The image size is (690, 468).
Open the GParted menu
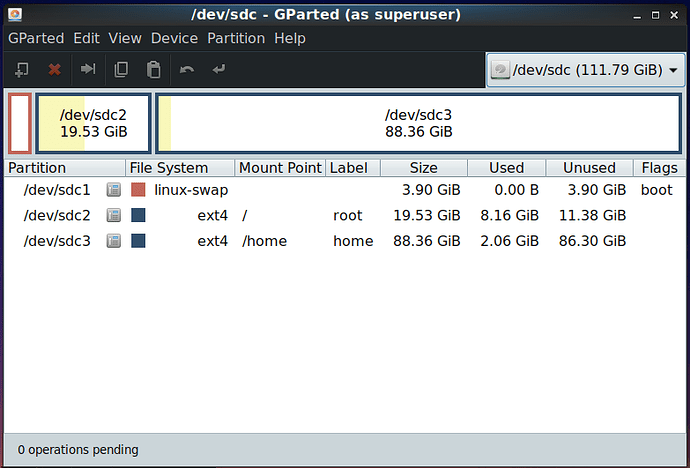pos(36,38)
